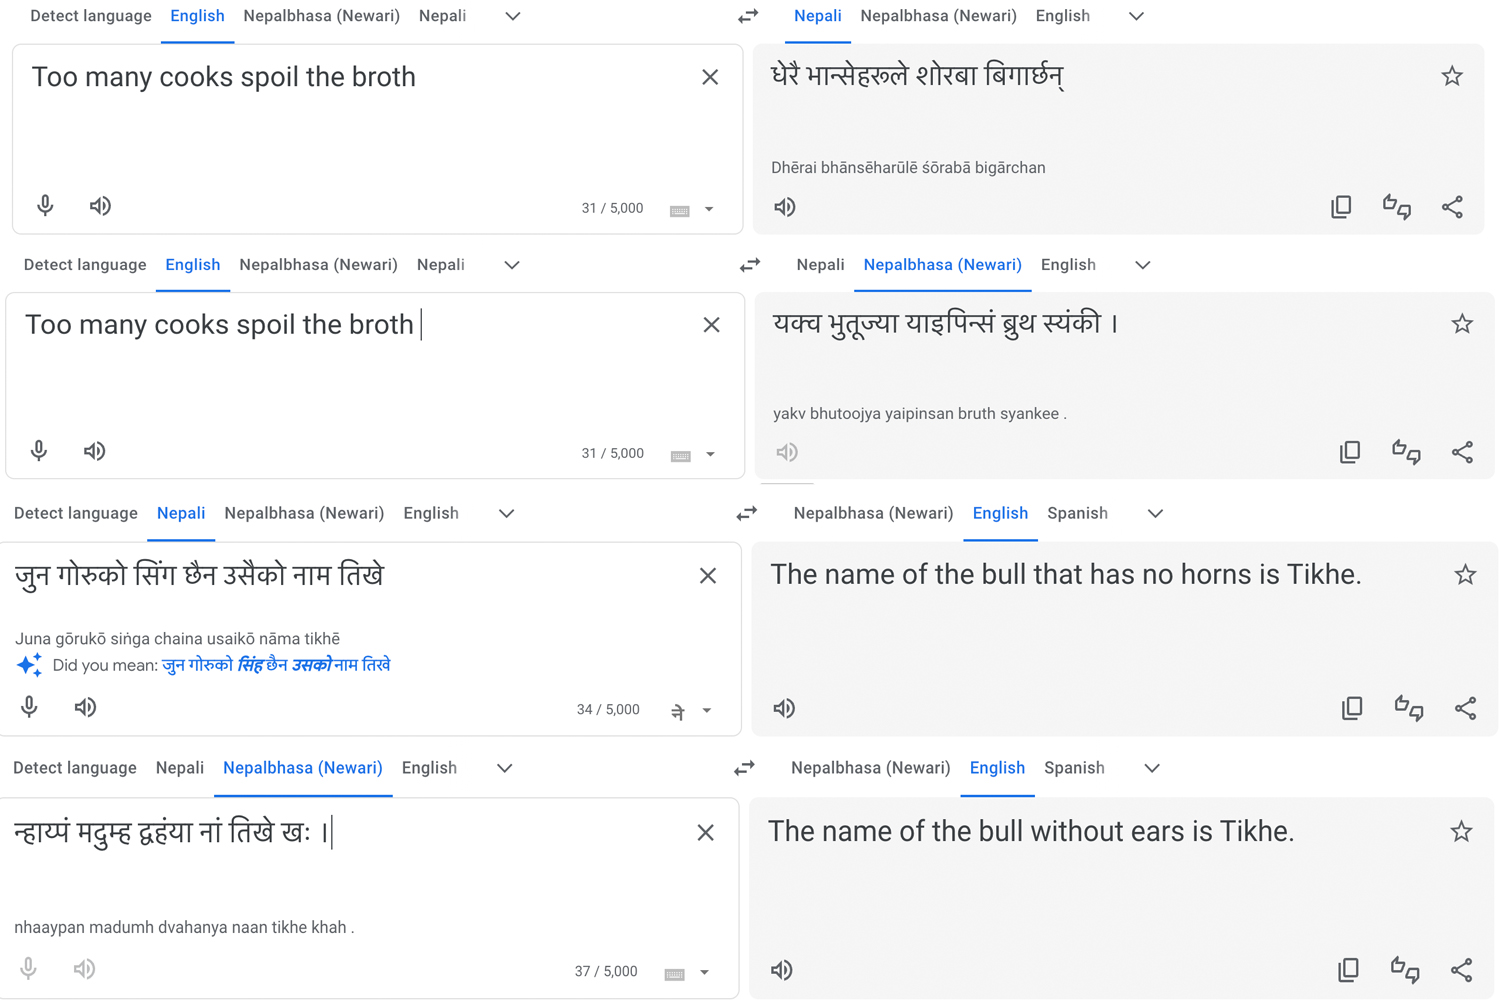1500x1000 pixels.
Task: Copy the Nepalbhasa translation
Action: pos(1349,452)
